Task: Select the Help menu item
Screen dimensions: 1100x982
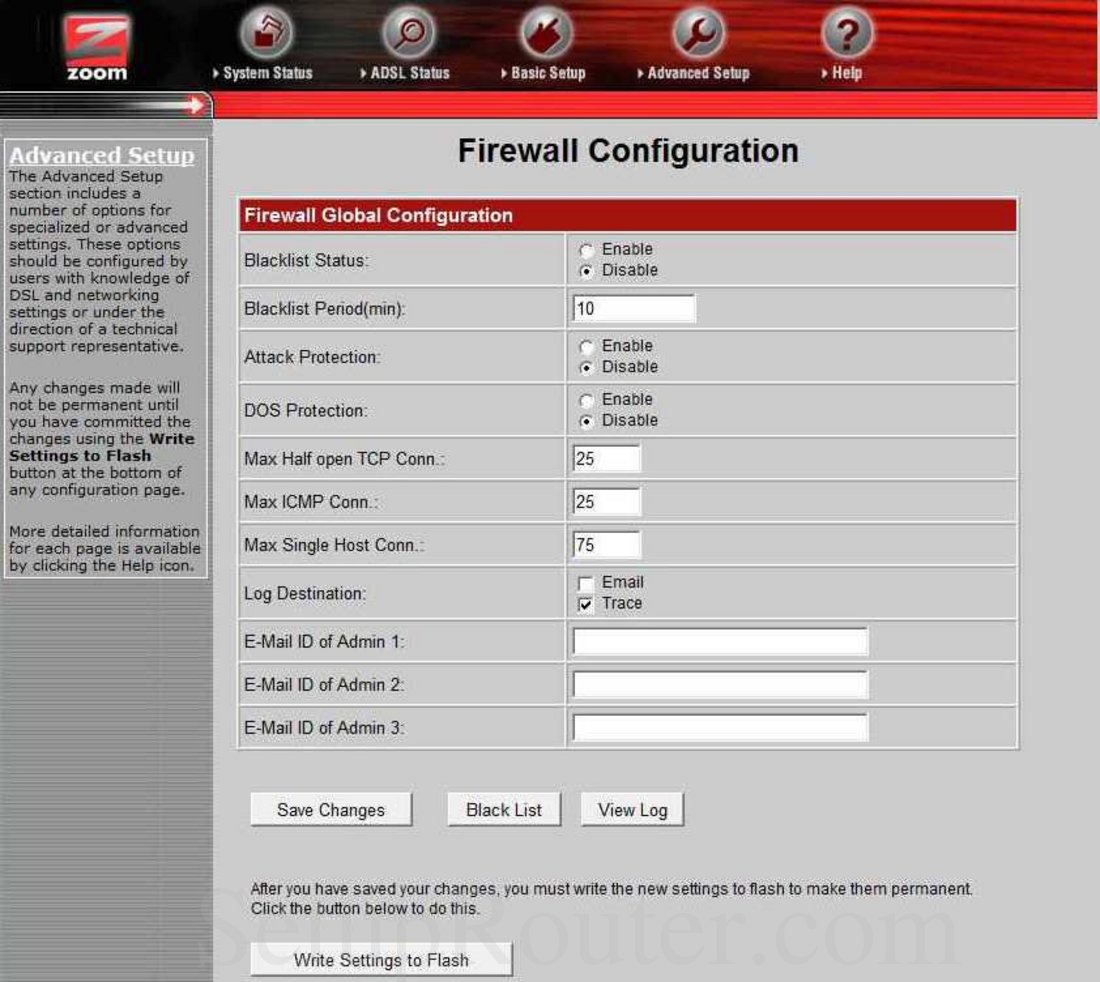Action: pyautogui.click(x=848, y=73)
